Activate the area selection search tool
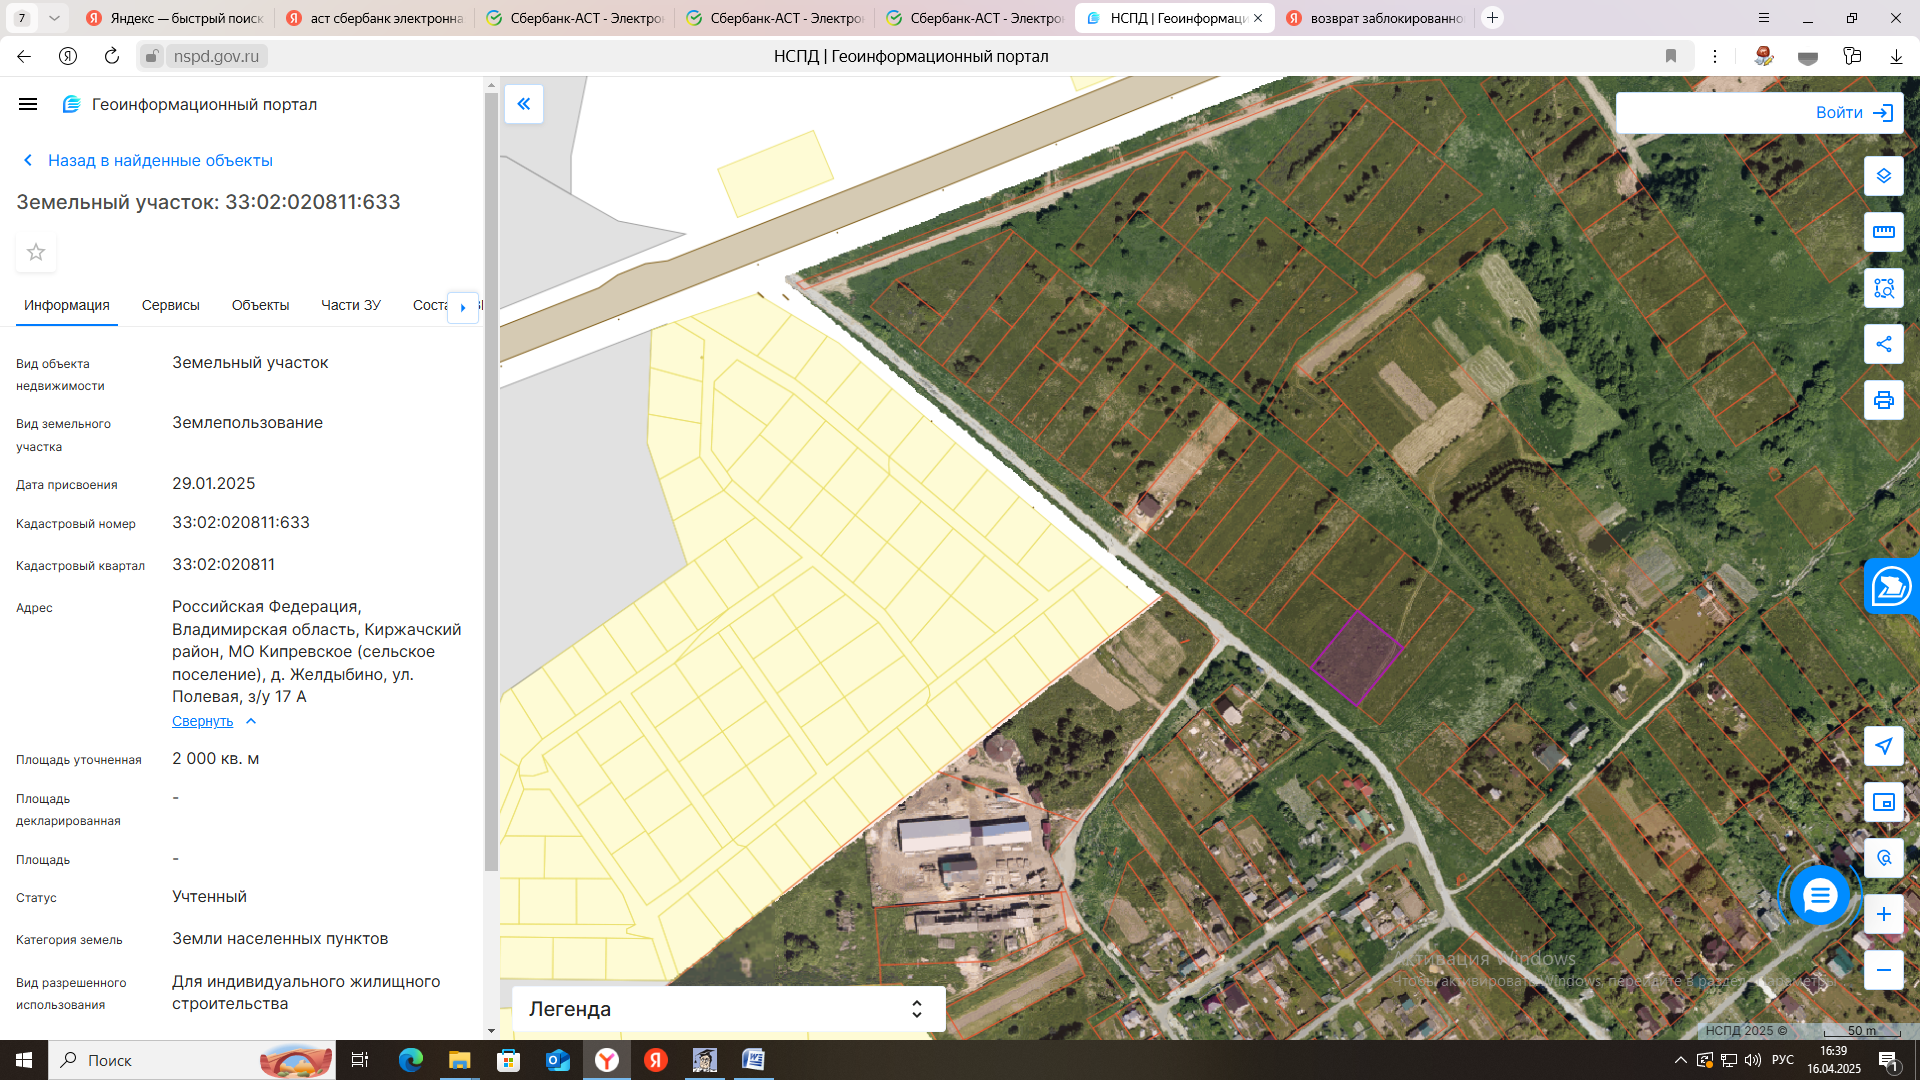The width and height of the screenshot is (1920, 1080). click(x=1883, y=288)
